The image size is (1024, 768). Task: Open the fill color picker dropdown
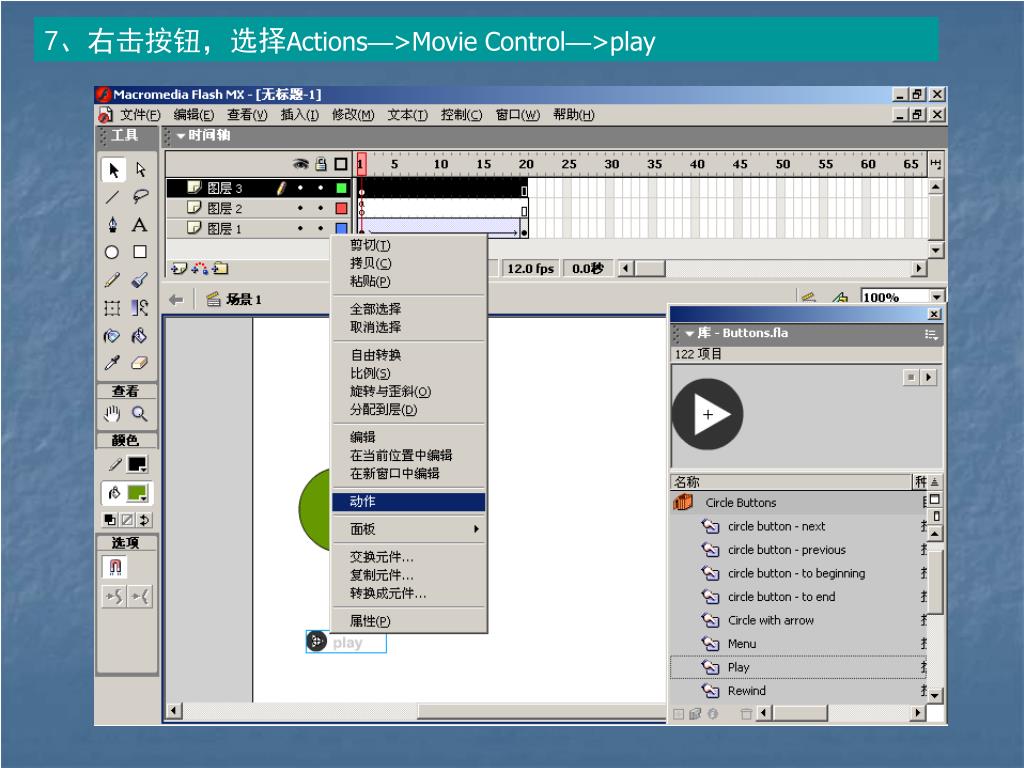point(138,493)
